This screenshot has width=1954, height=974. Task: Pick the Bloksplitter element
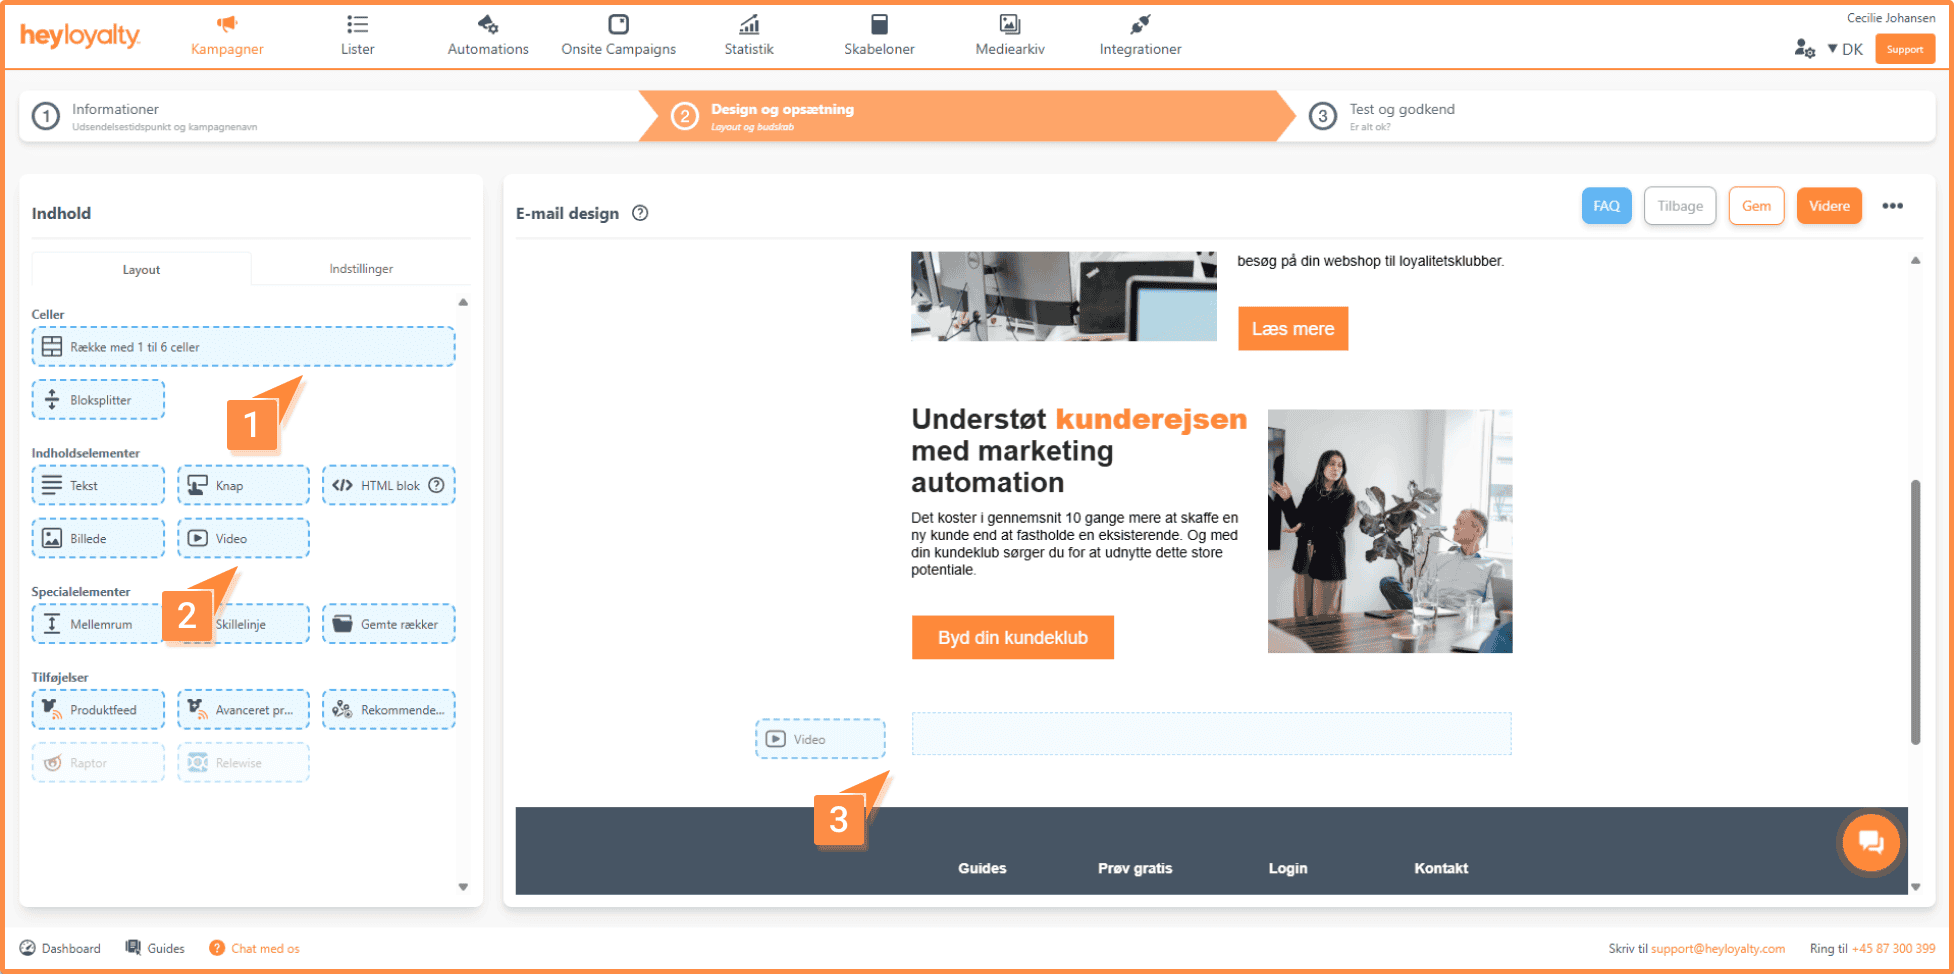tap(98, 400)
